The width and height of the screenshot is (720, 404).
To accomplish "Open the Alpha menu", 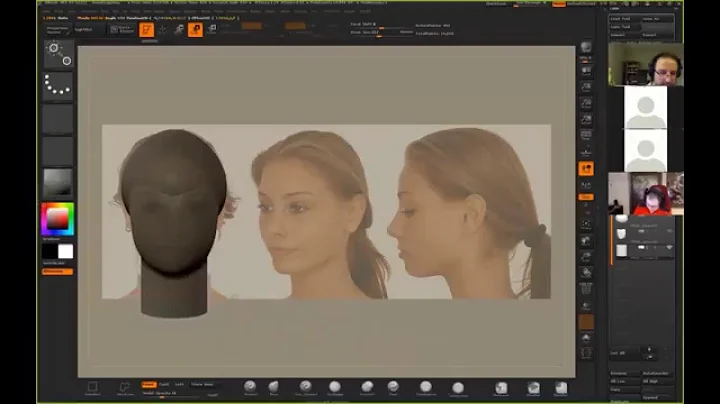I will pos(46,11).
